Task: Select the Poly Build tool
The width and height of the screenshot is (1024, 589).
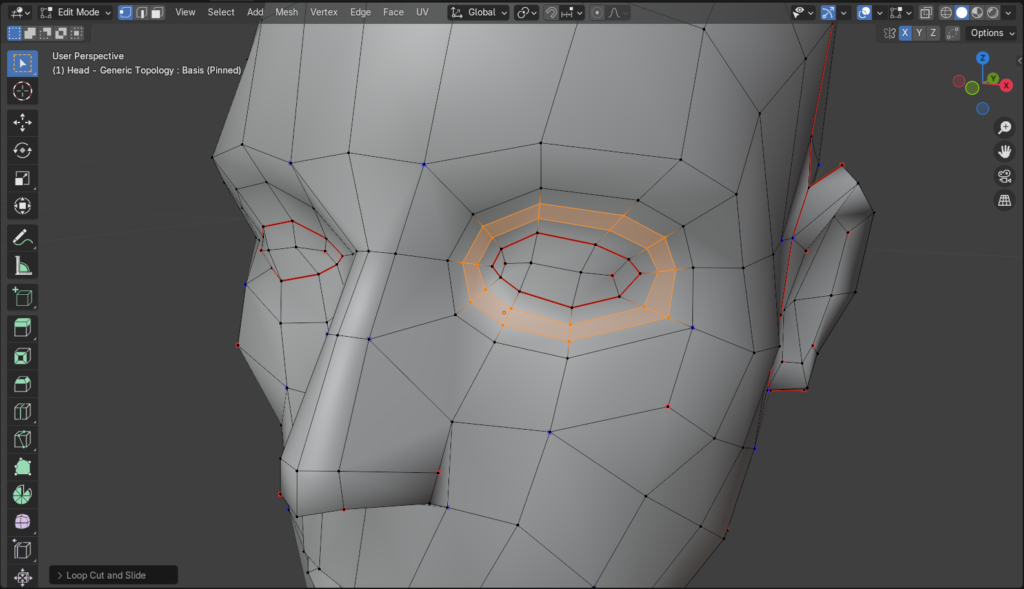Action: point(22,467)
